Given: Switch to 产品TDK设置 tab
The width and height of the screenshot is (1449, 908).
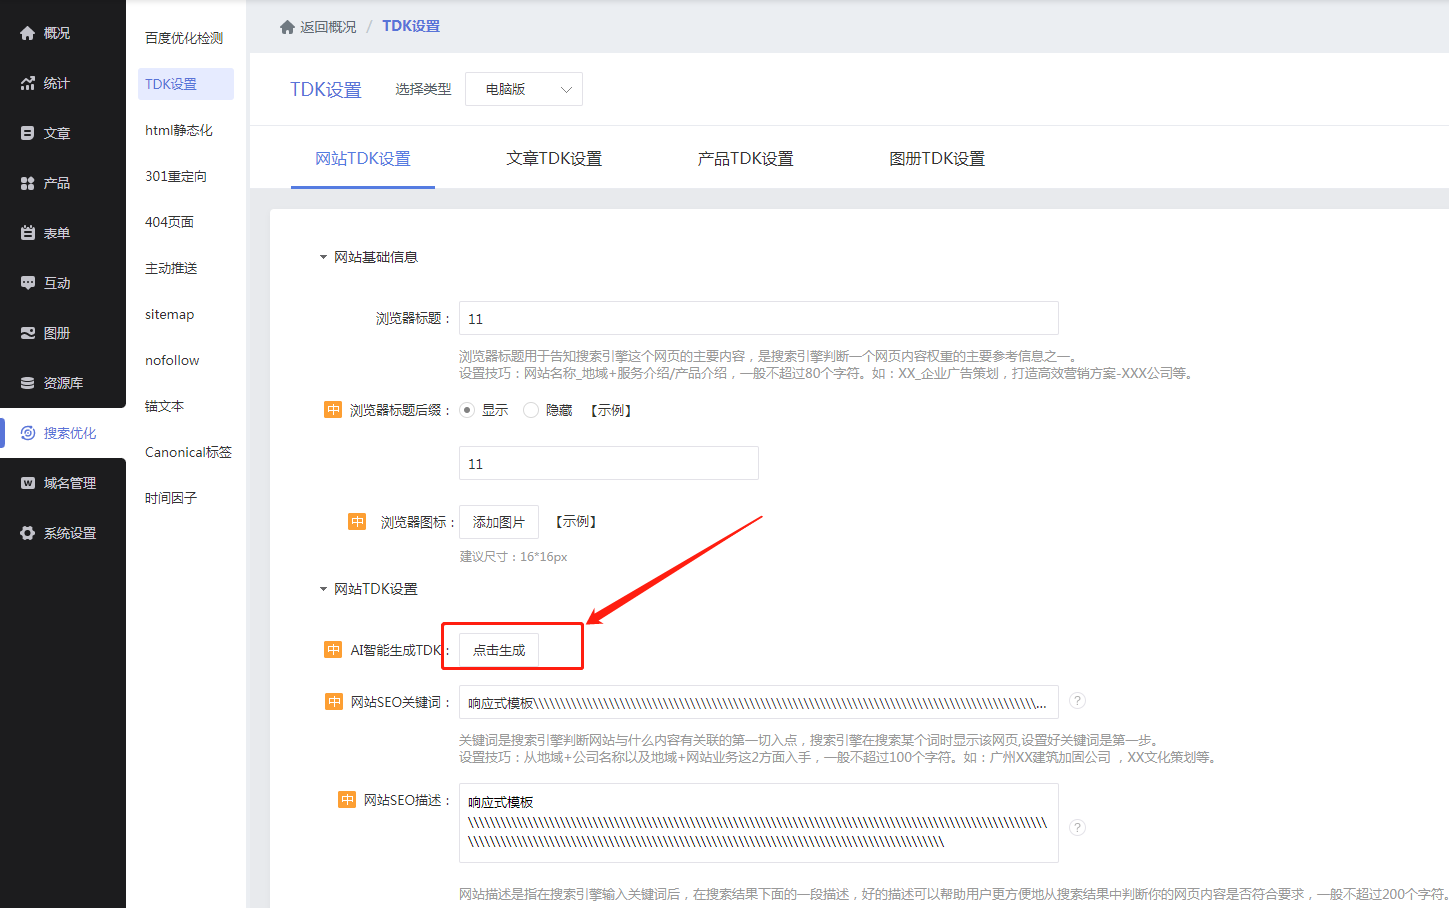Looking at the screenshot, I should pos(746,159).
